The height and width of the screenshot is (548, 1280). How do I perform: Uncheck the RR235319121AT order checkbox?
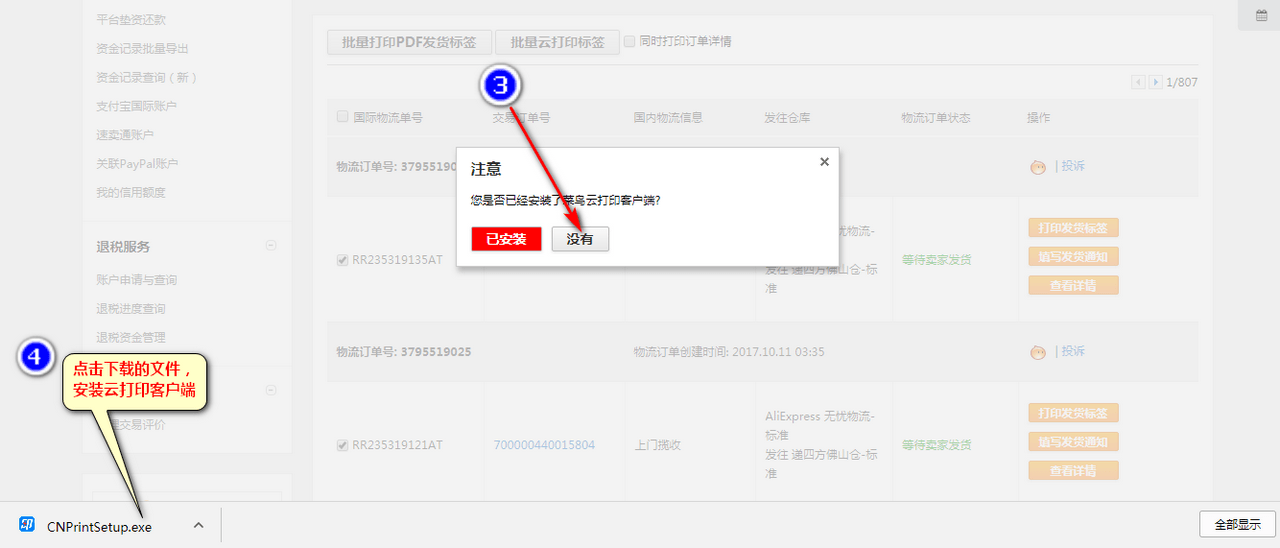tap(343, 445)
